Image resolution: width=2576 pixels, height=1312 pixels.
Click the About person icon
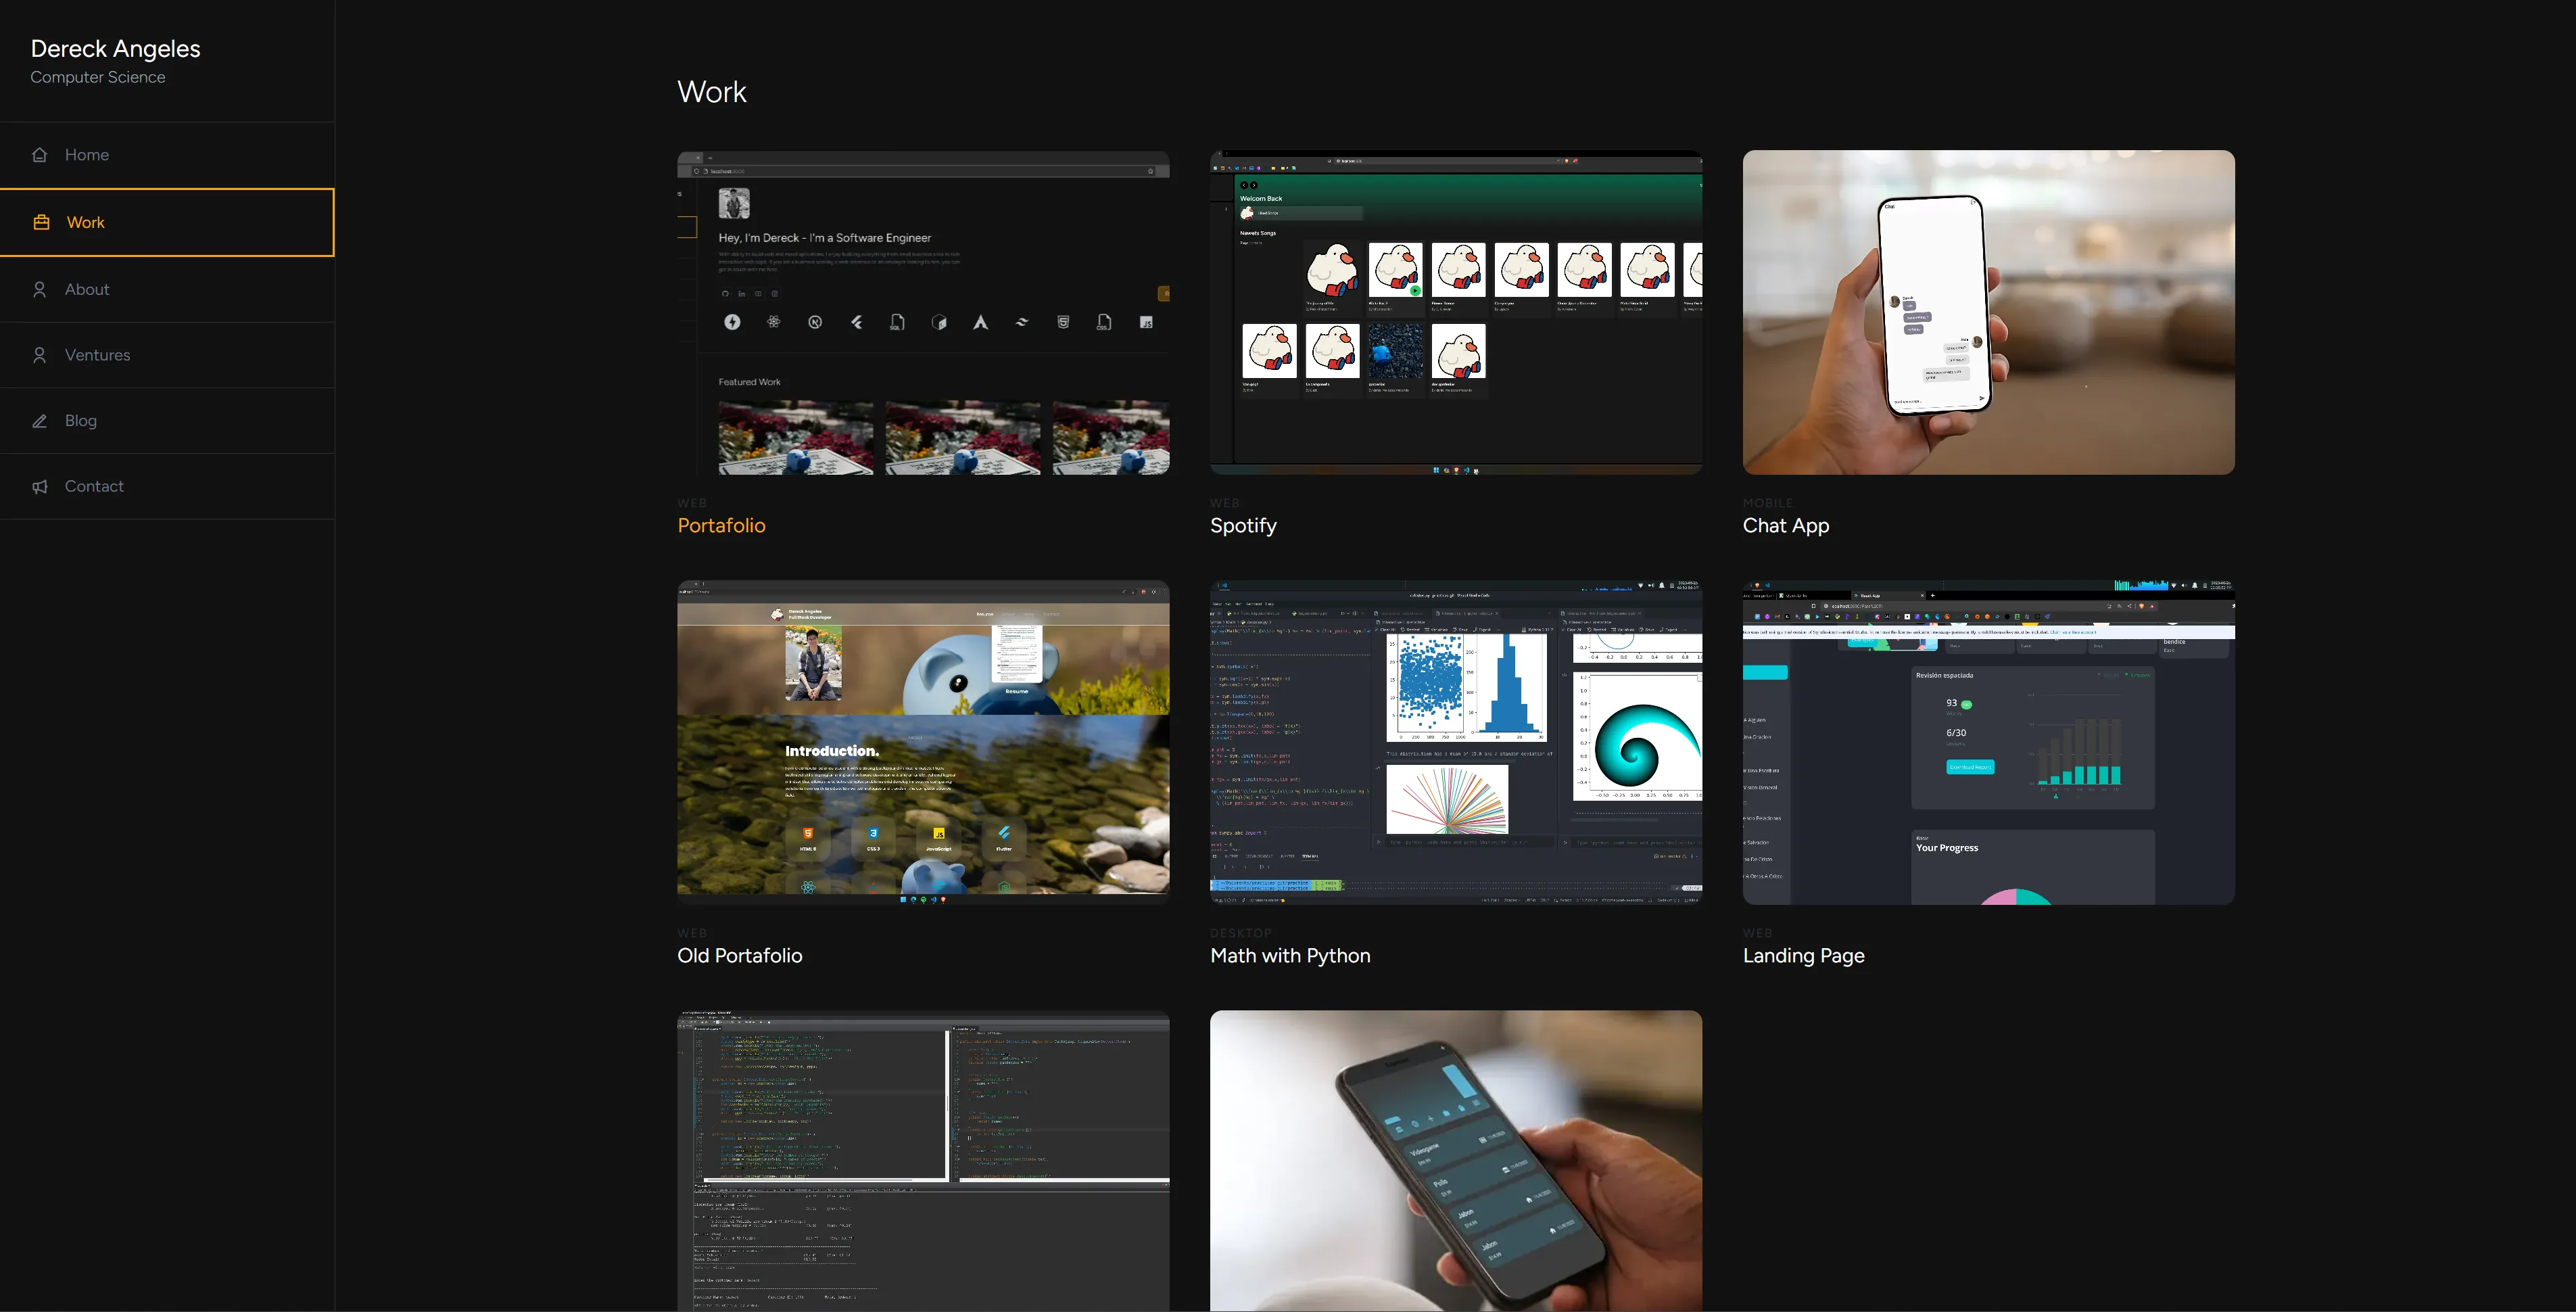(40, 289)
